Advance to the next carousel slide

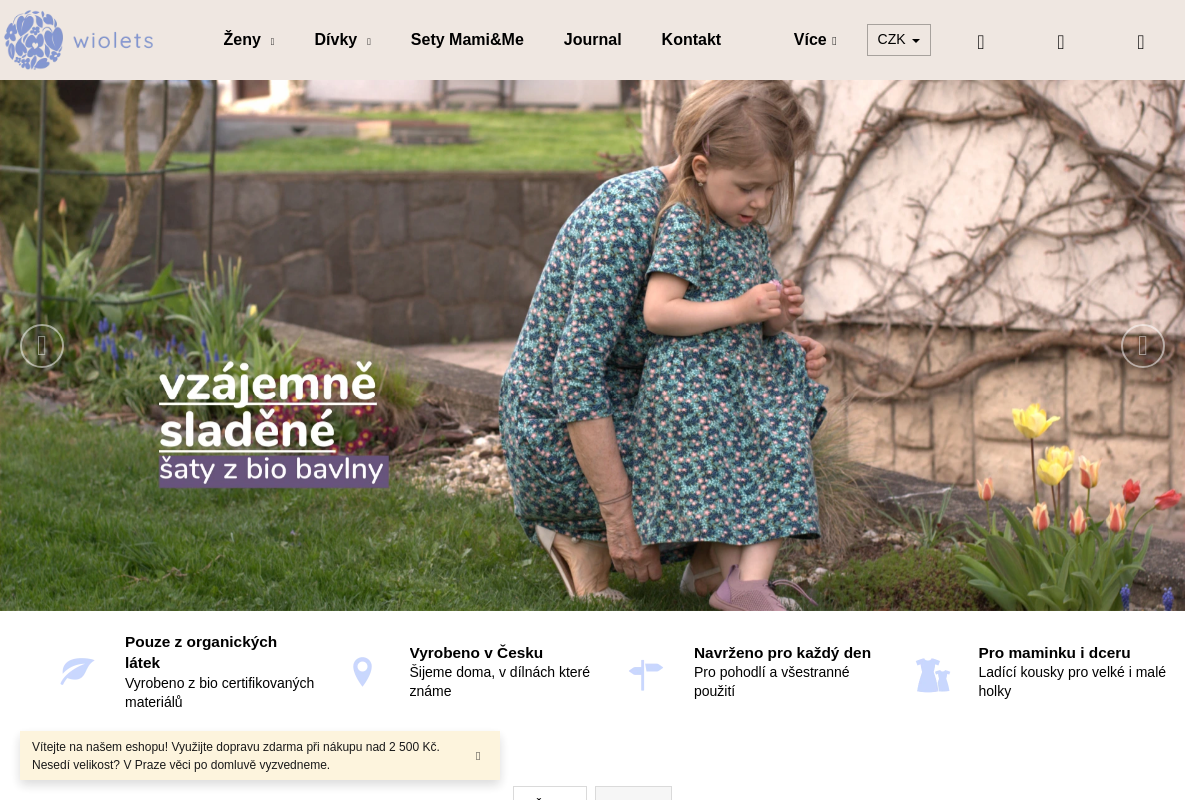(x=1142, y=346)
